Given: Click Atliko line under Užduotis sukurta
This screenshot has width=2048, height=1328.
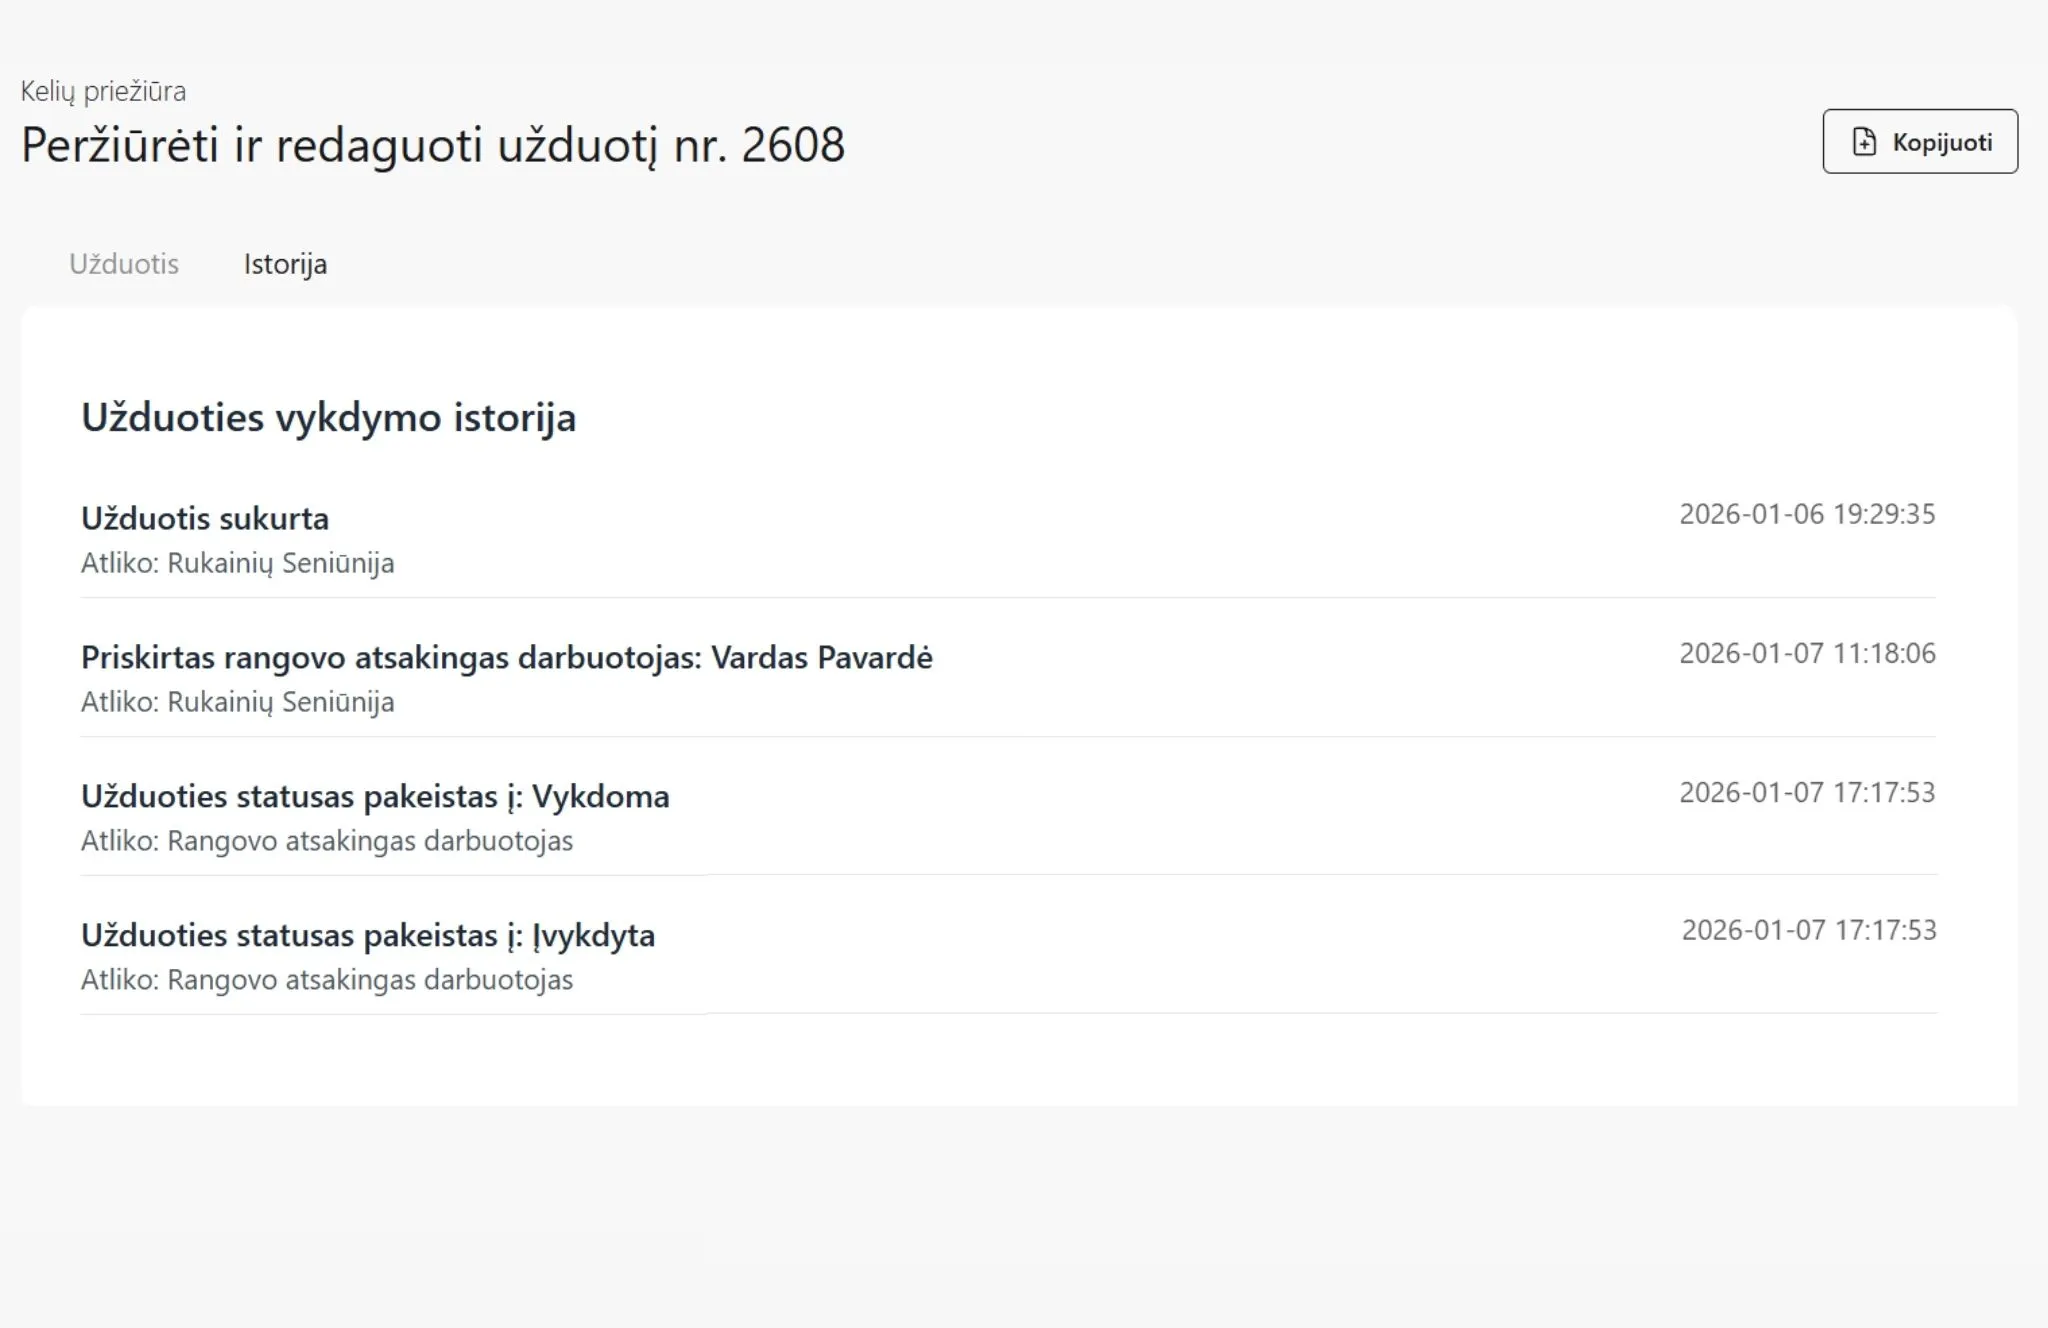Looking at the screenshot, I should pyautogui.click(x=238, y=563).
